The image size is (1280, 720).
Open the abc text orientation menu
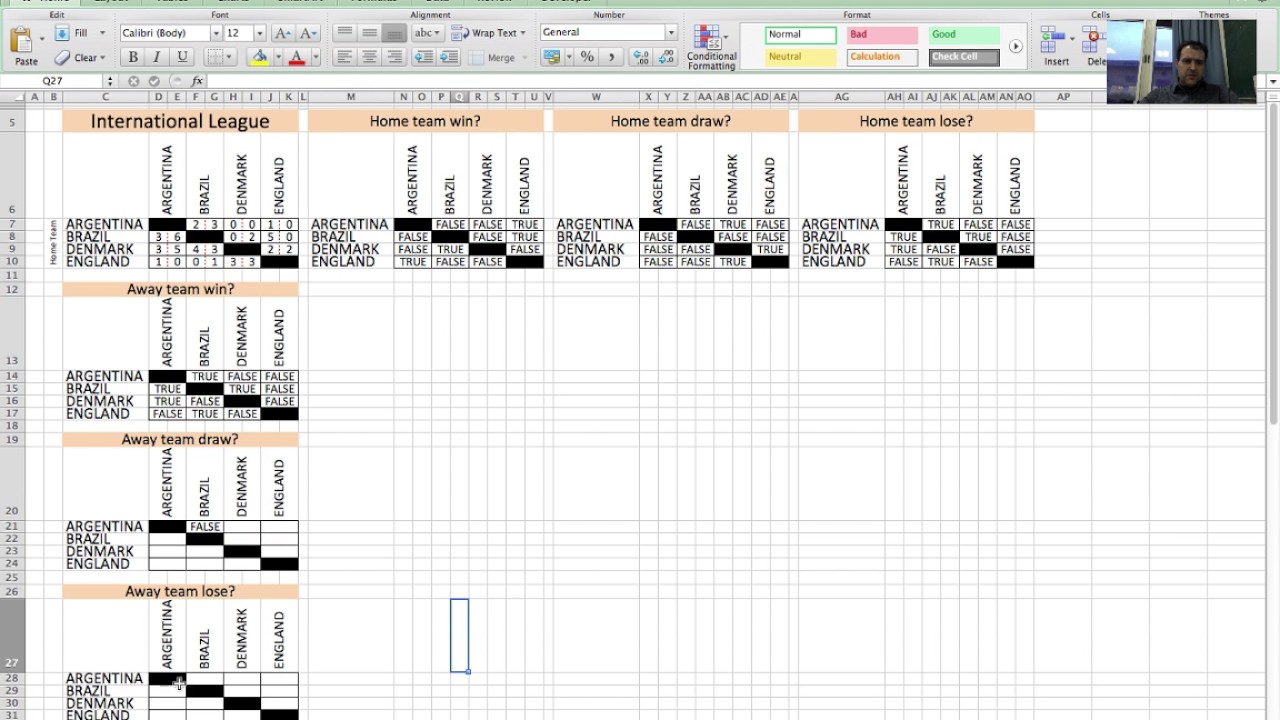click(427, 33)
